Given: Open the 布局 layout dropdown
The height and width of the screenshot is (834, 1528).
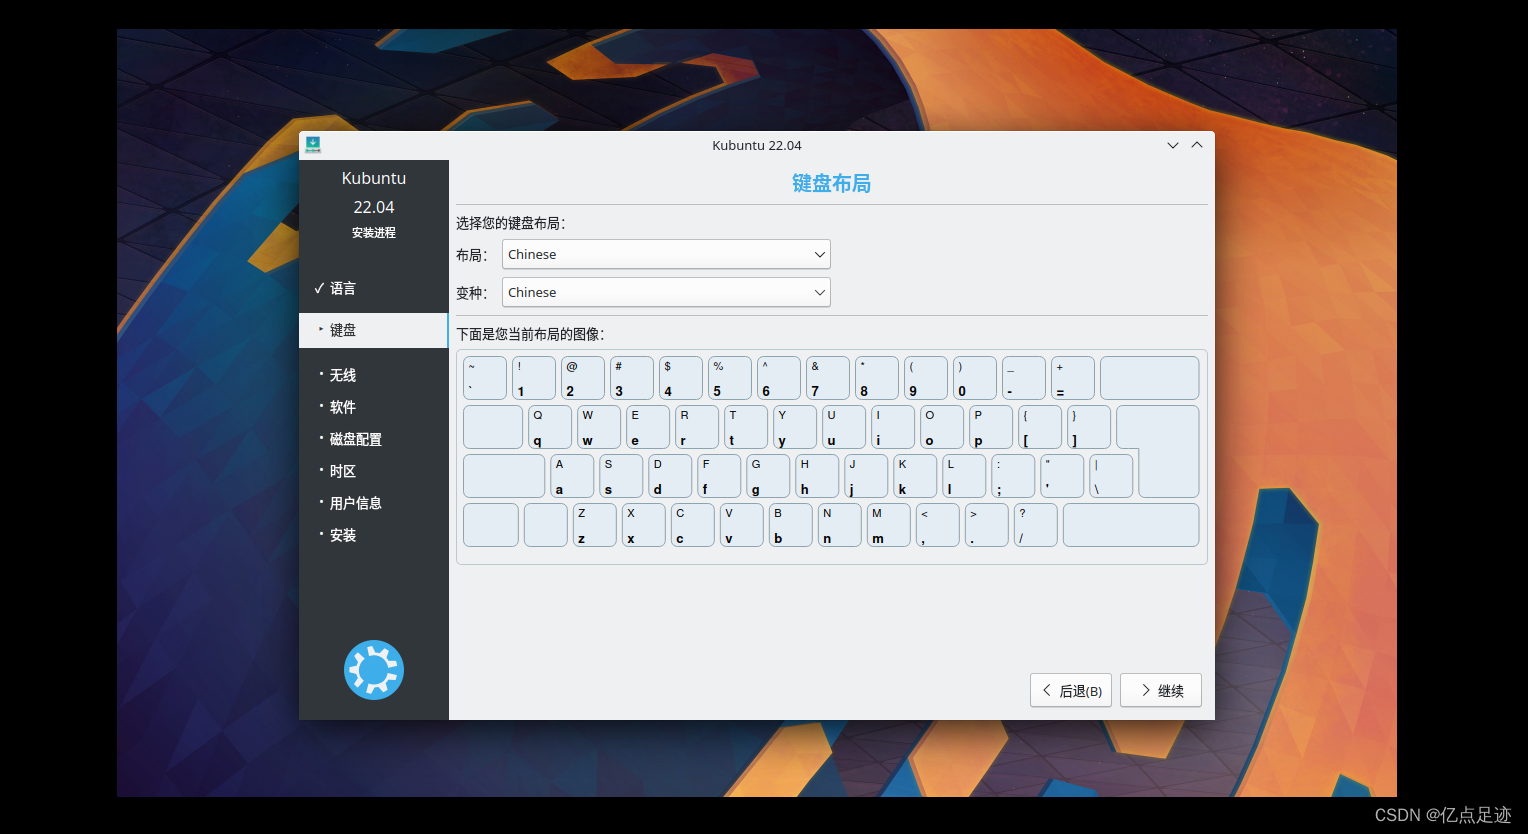Looking at the screenshot, I should pos(666,254).
